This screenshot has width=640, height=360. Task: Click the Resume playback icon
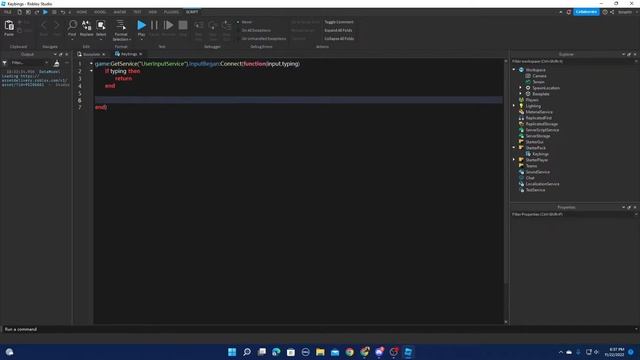168,25
